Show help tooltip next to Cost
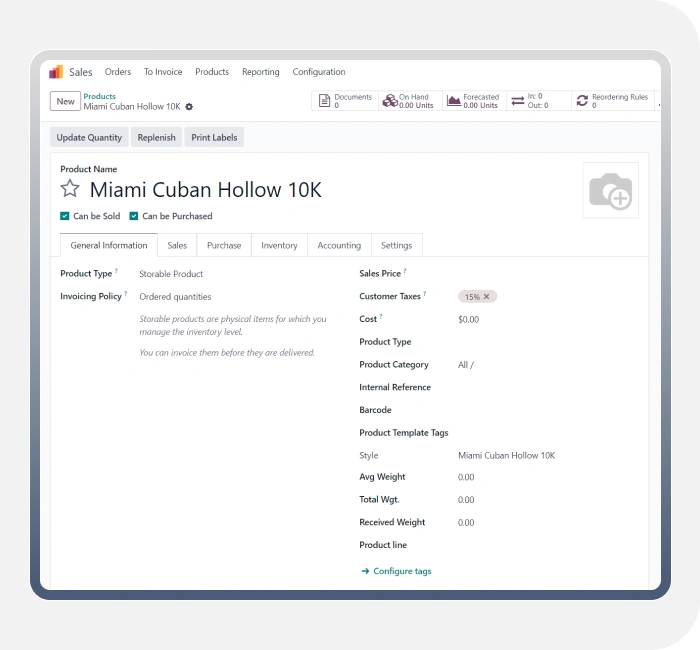Image resolution: width=700 pixels, height=650 pixels. click(x=381, y=316)
